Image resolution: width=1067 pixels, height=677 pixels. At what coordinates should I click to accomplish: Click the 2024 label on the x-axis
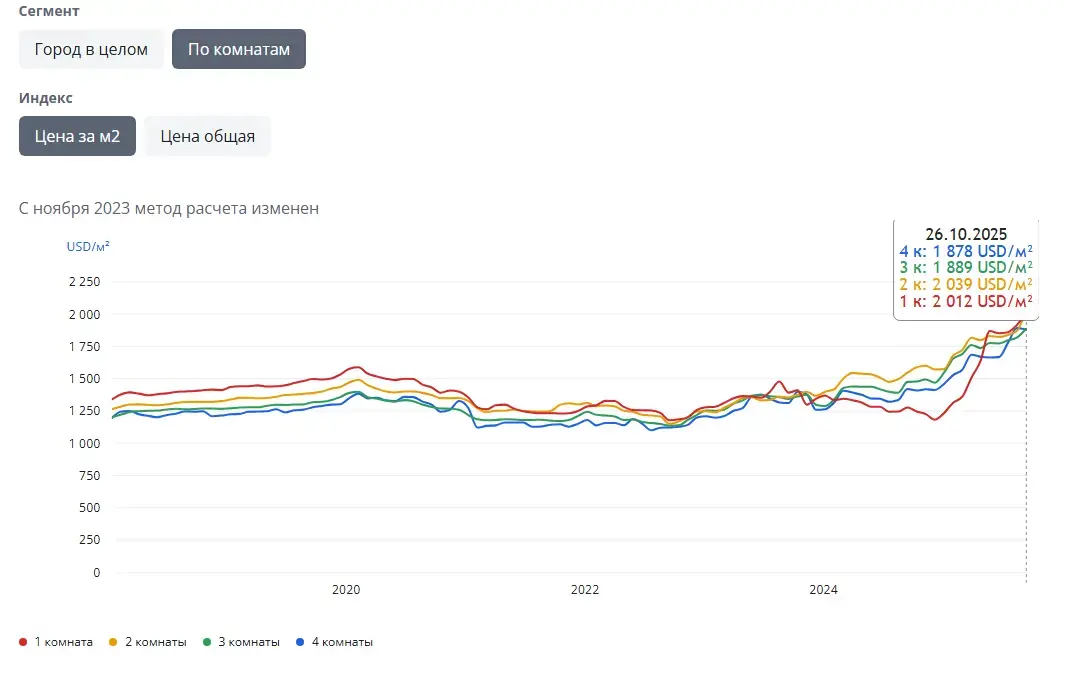[824, 590]
